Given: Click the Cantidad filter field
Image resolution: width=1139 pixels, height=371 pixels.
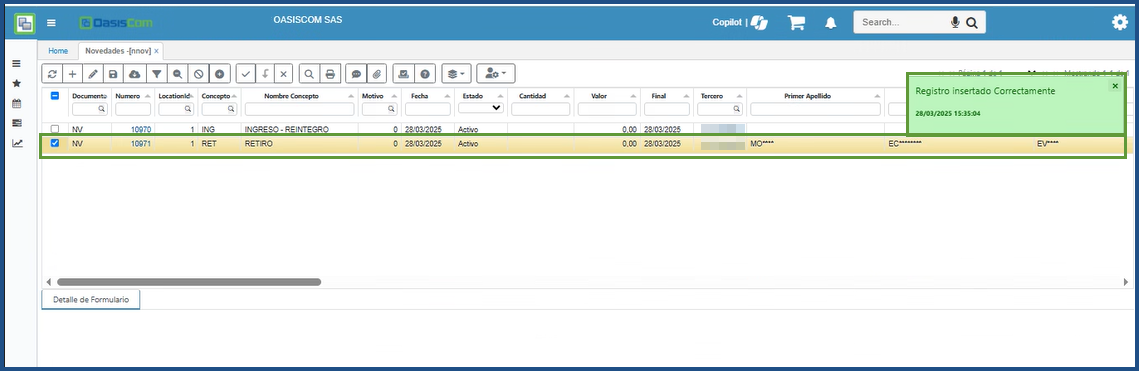Looking at the screenshot, I should pos(540,109).
